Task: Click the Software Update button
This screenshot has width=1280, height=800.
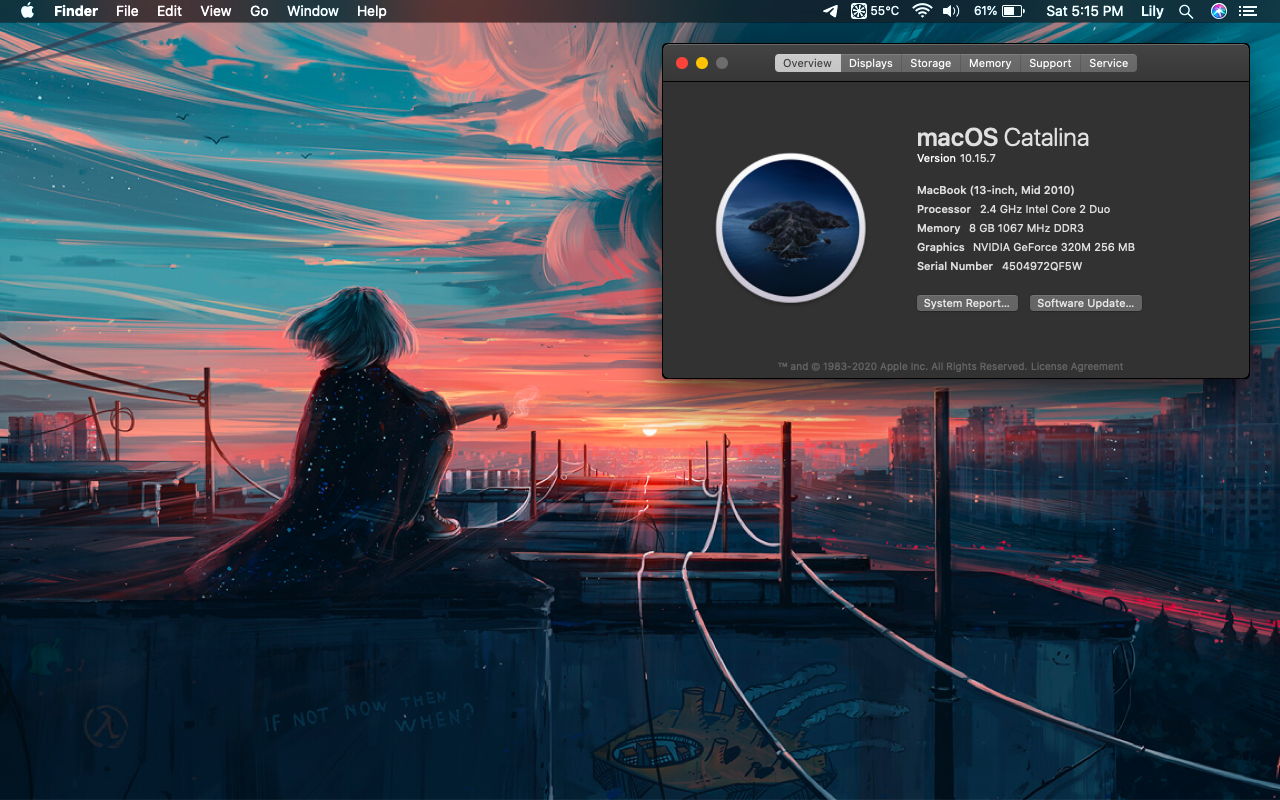Action: (x=1086, y=303)
